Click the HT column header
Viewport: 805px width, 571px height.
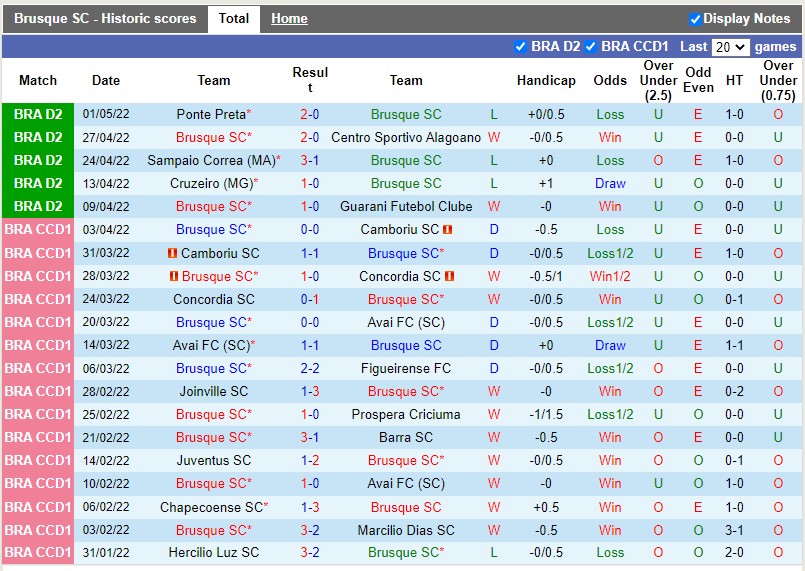click(x=734, y=81)
